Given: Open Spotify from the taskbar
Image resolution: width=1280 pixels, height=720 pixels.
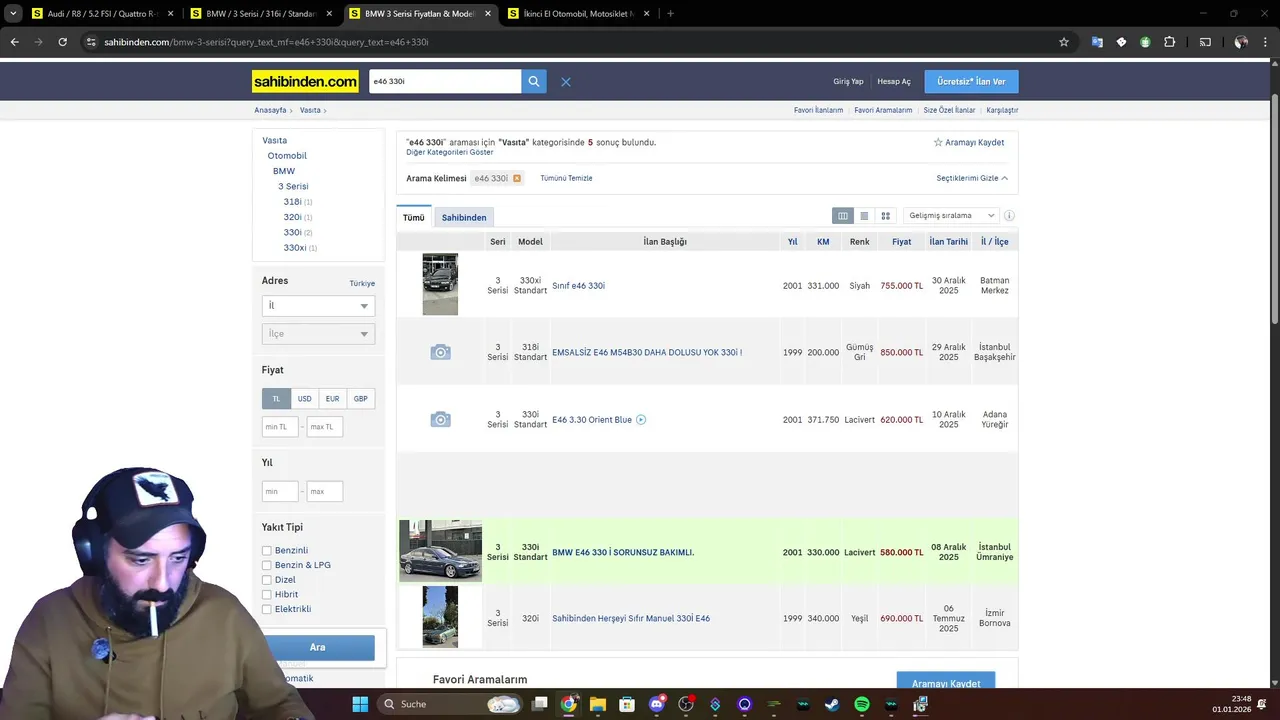Looking at the screenshot, I should 862,704.
